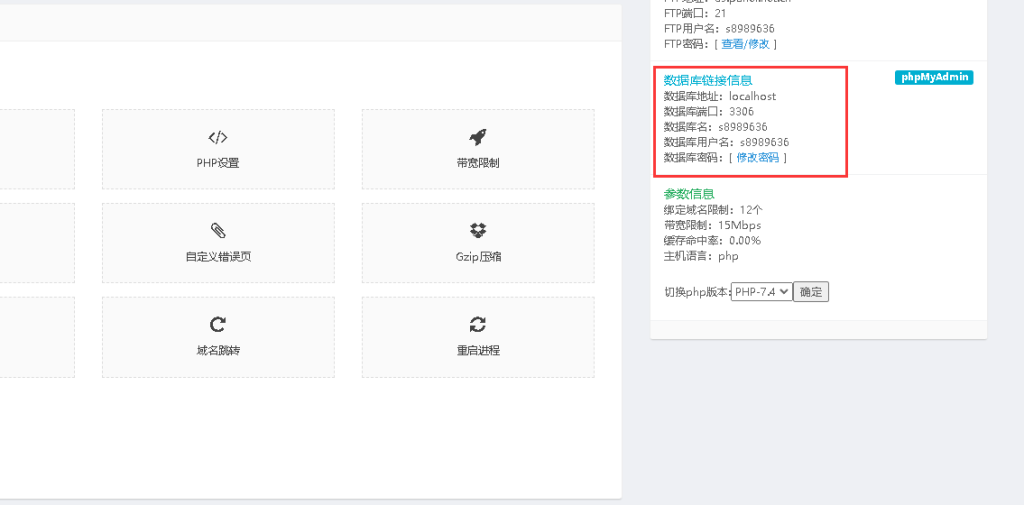Select database port 3306 text
1024x505 pixels.
coord(741,112)
